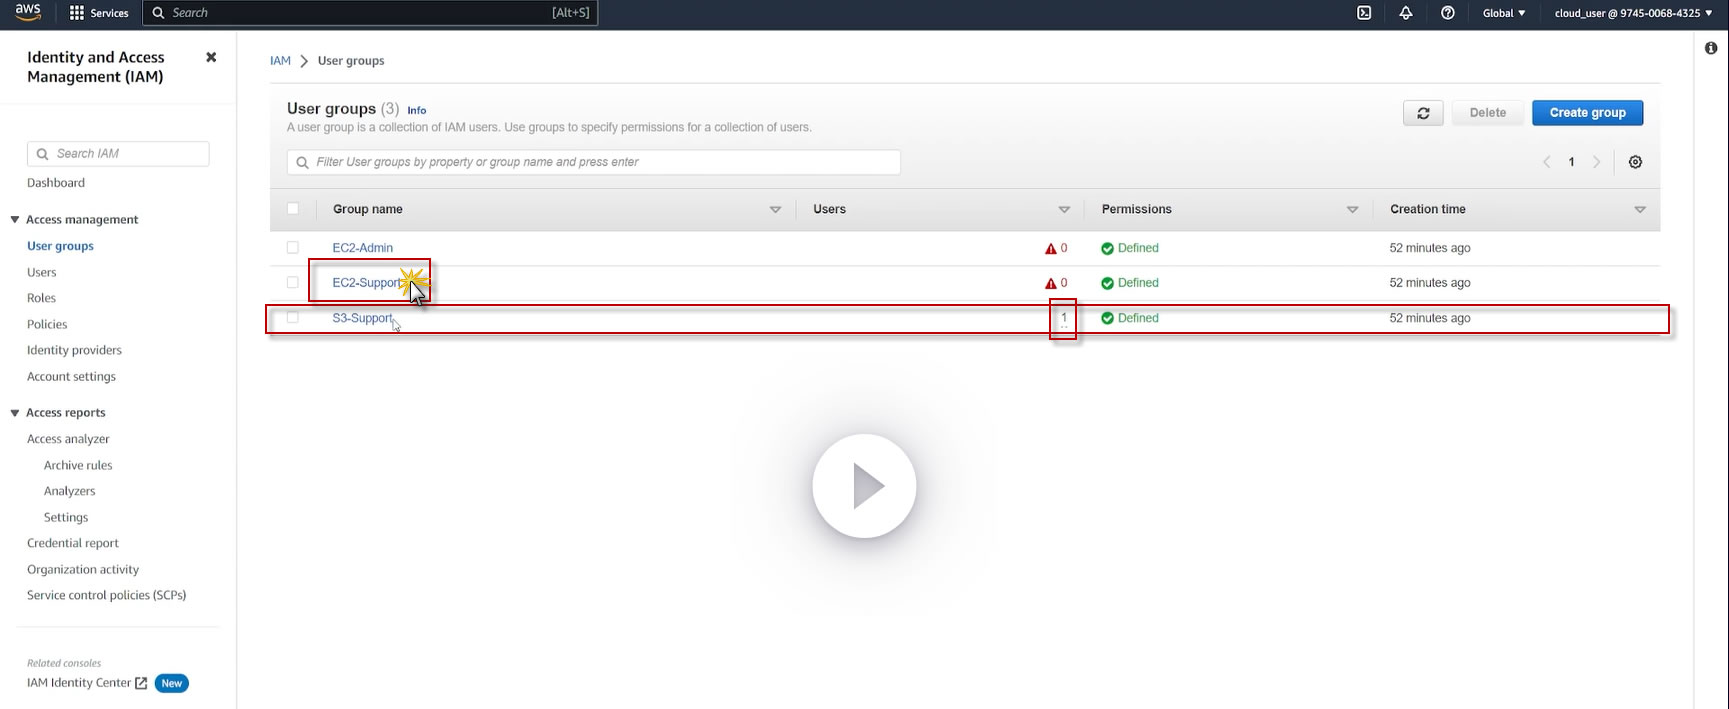Open the Users nav item

42,272
